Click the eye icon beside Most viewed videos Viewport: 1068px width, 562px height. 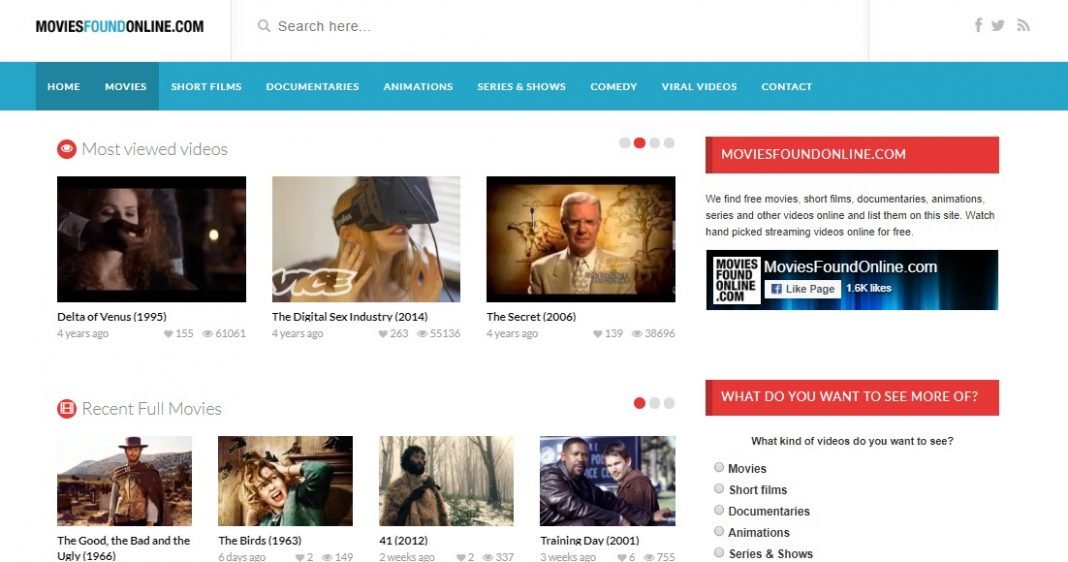(x=67, y=149)
